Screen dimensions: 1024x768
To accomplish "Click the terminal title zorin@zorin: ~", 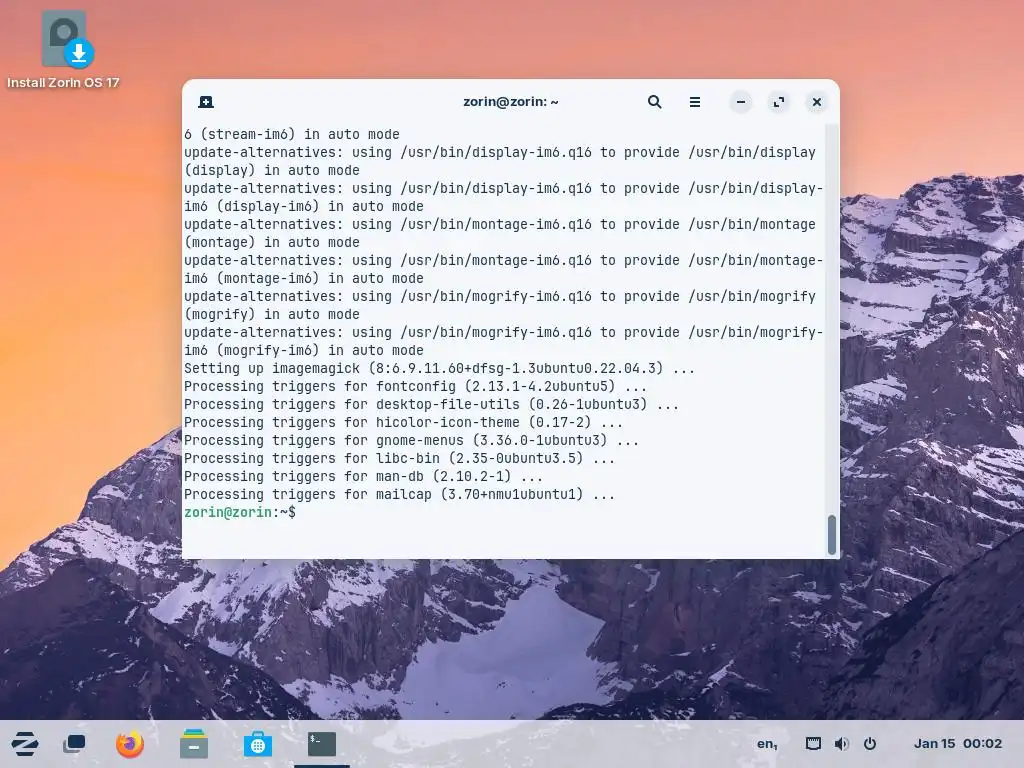I will (511, 102).
